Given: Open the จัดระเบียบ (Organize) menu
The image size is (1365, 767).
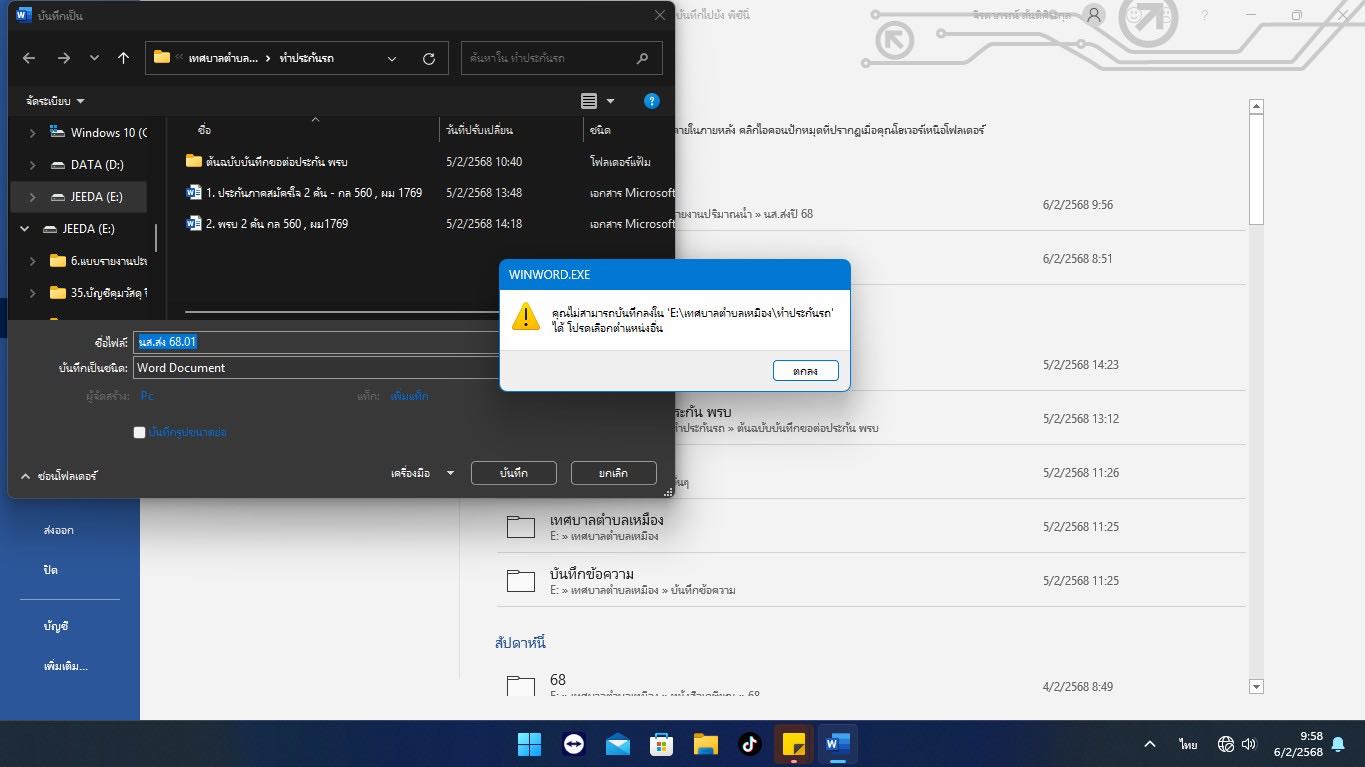Looking at the screenshot, I should point(56,101).
